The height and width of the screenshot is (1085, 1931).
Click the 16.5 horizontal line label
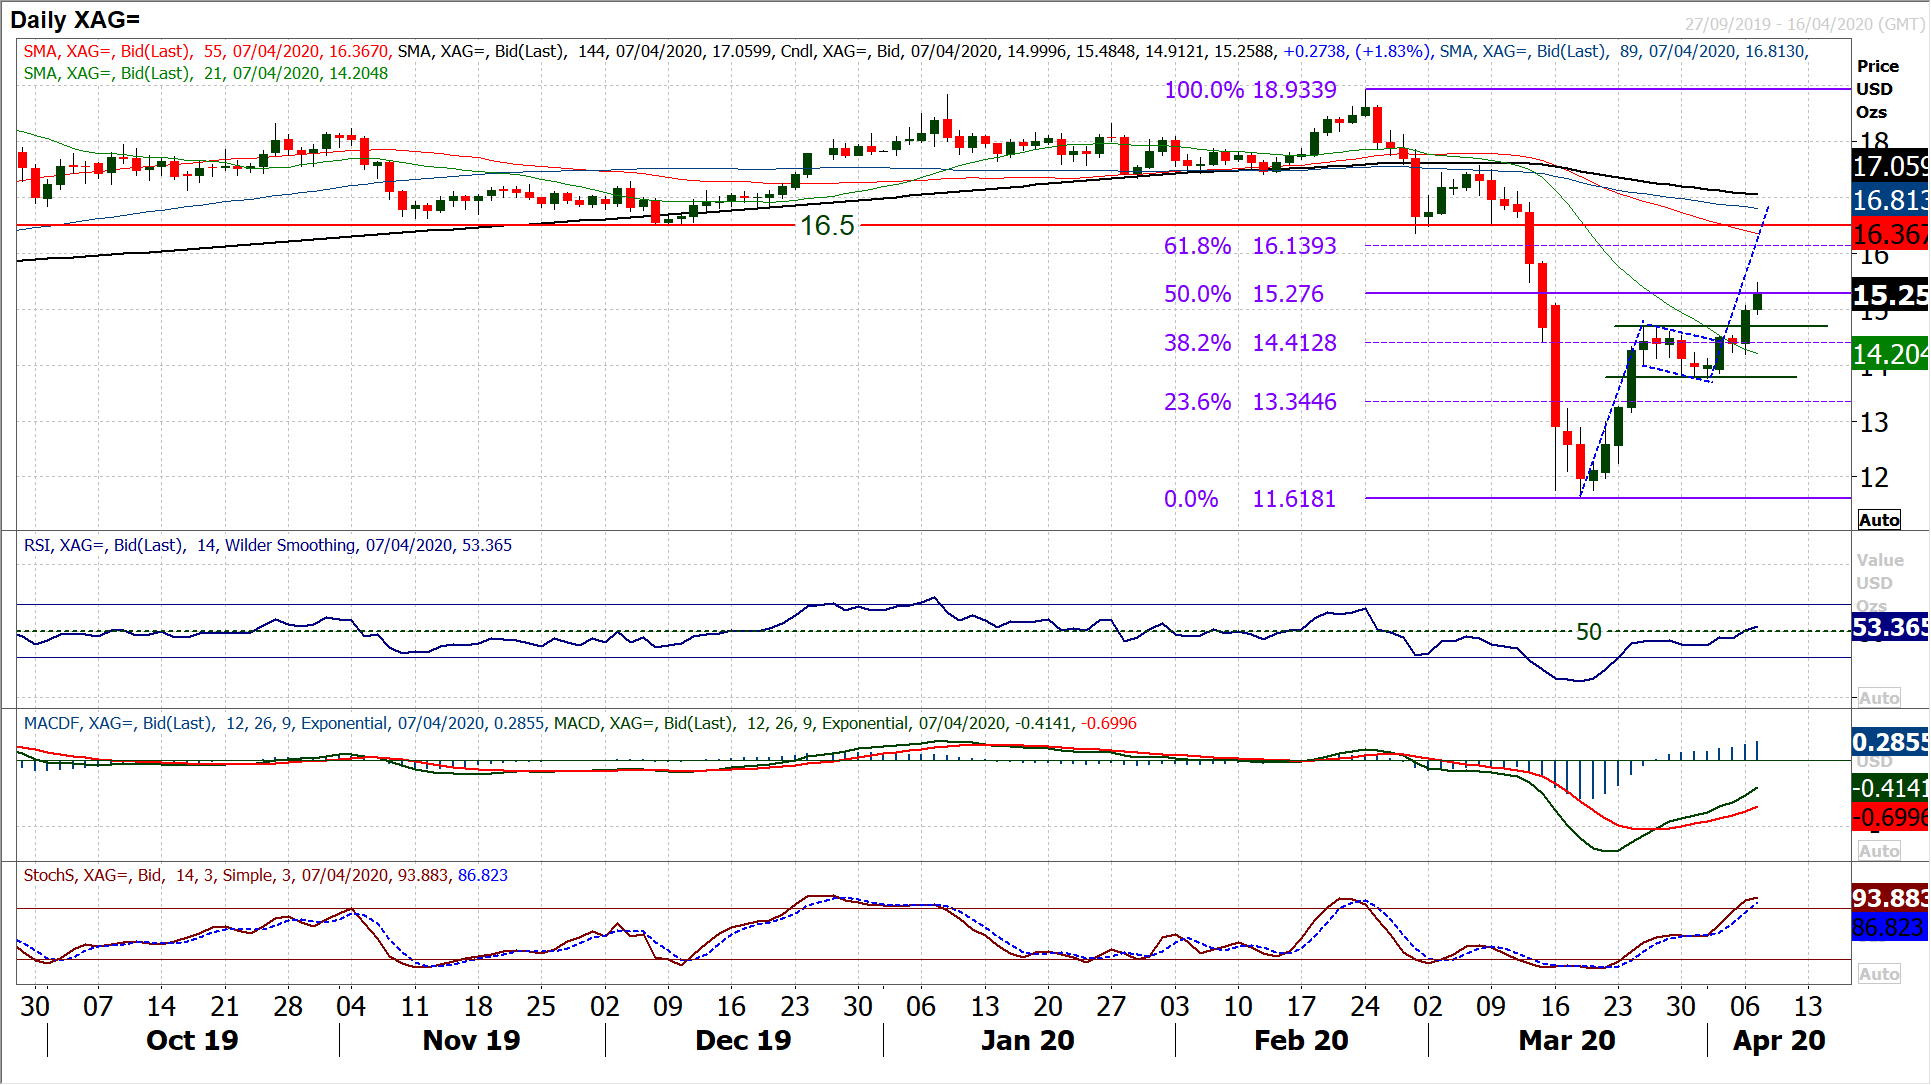tap(827, 226)
